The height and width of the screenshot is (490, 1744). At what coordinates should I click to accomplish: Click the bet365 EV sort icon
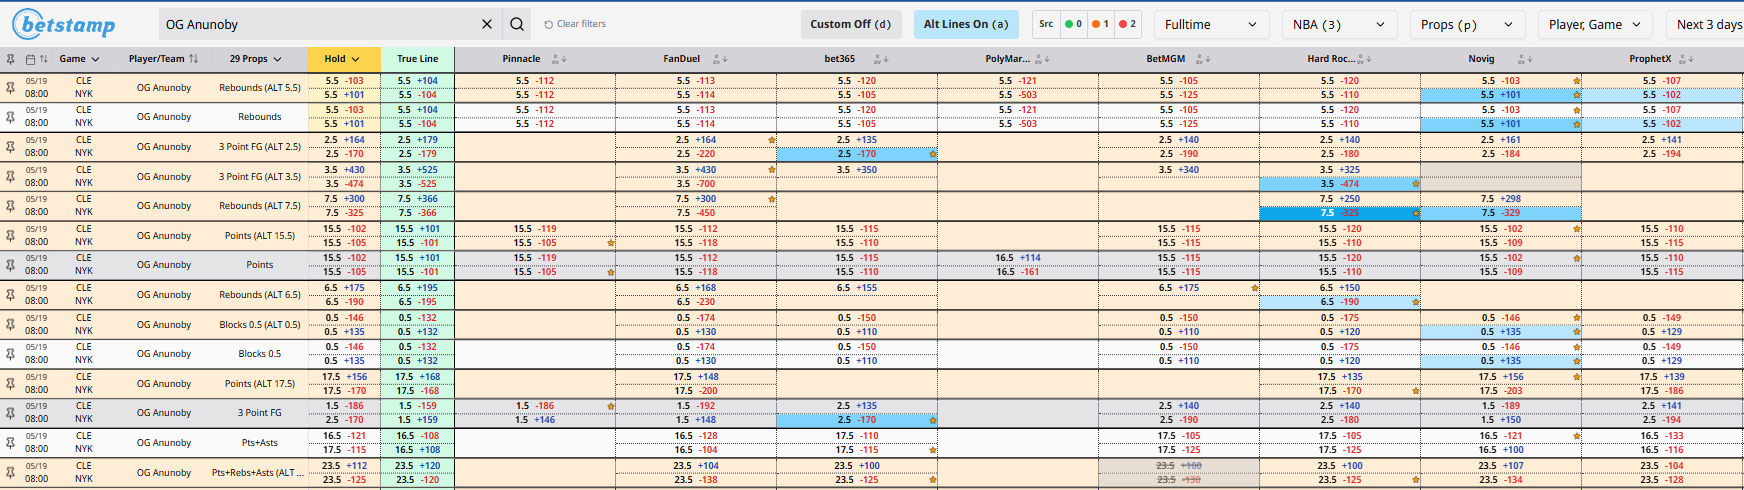(x=881, y=59)
